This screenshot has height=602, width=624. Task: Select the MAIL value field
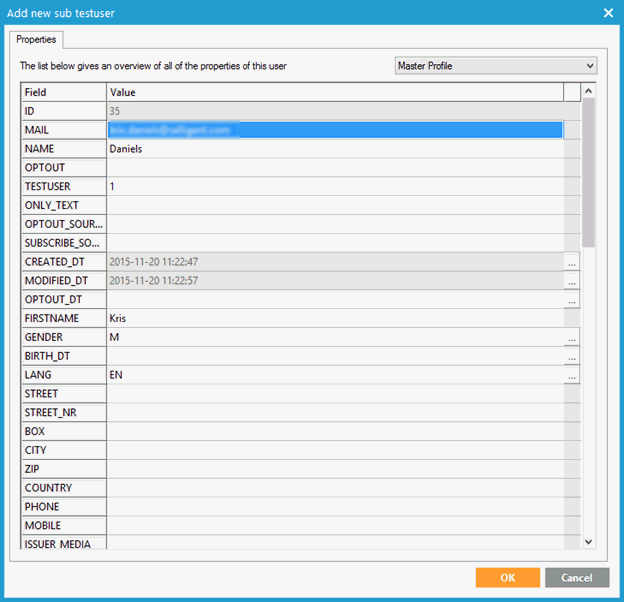tap(334, 130)
